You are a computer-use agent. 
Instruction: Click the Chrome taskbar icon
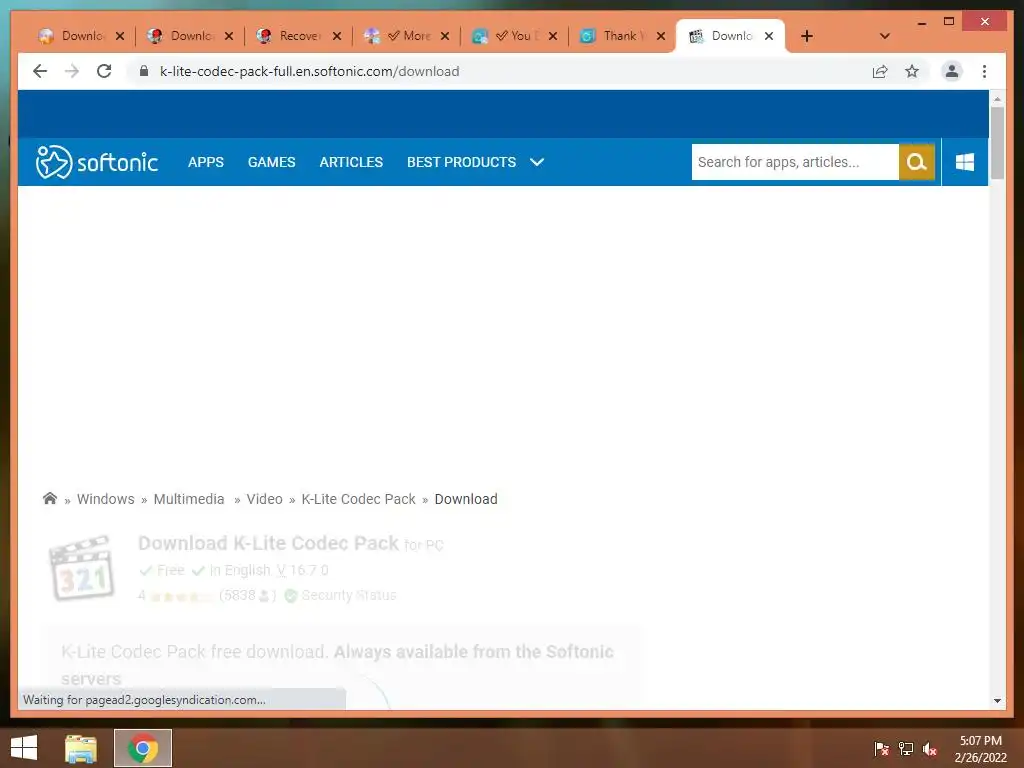tap(143, 748)
